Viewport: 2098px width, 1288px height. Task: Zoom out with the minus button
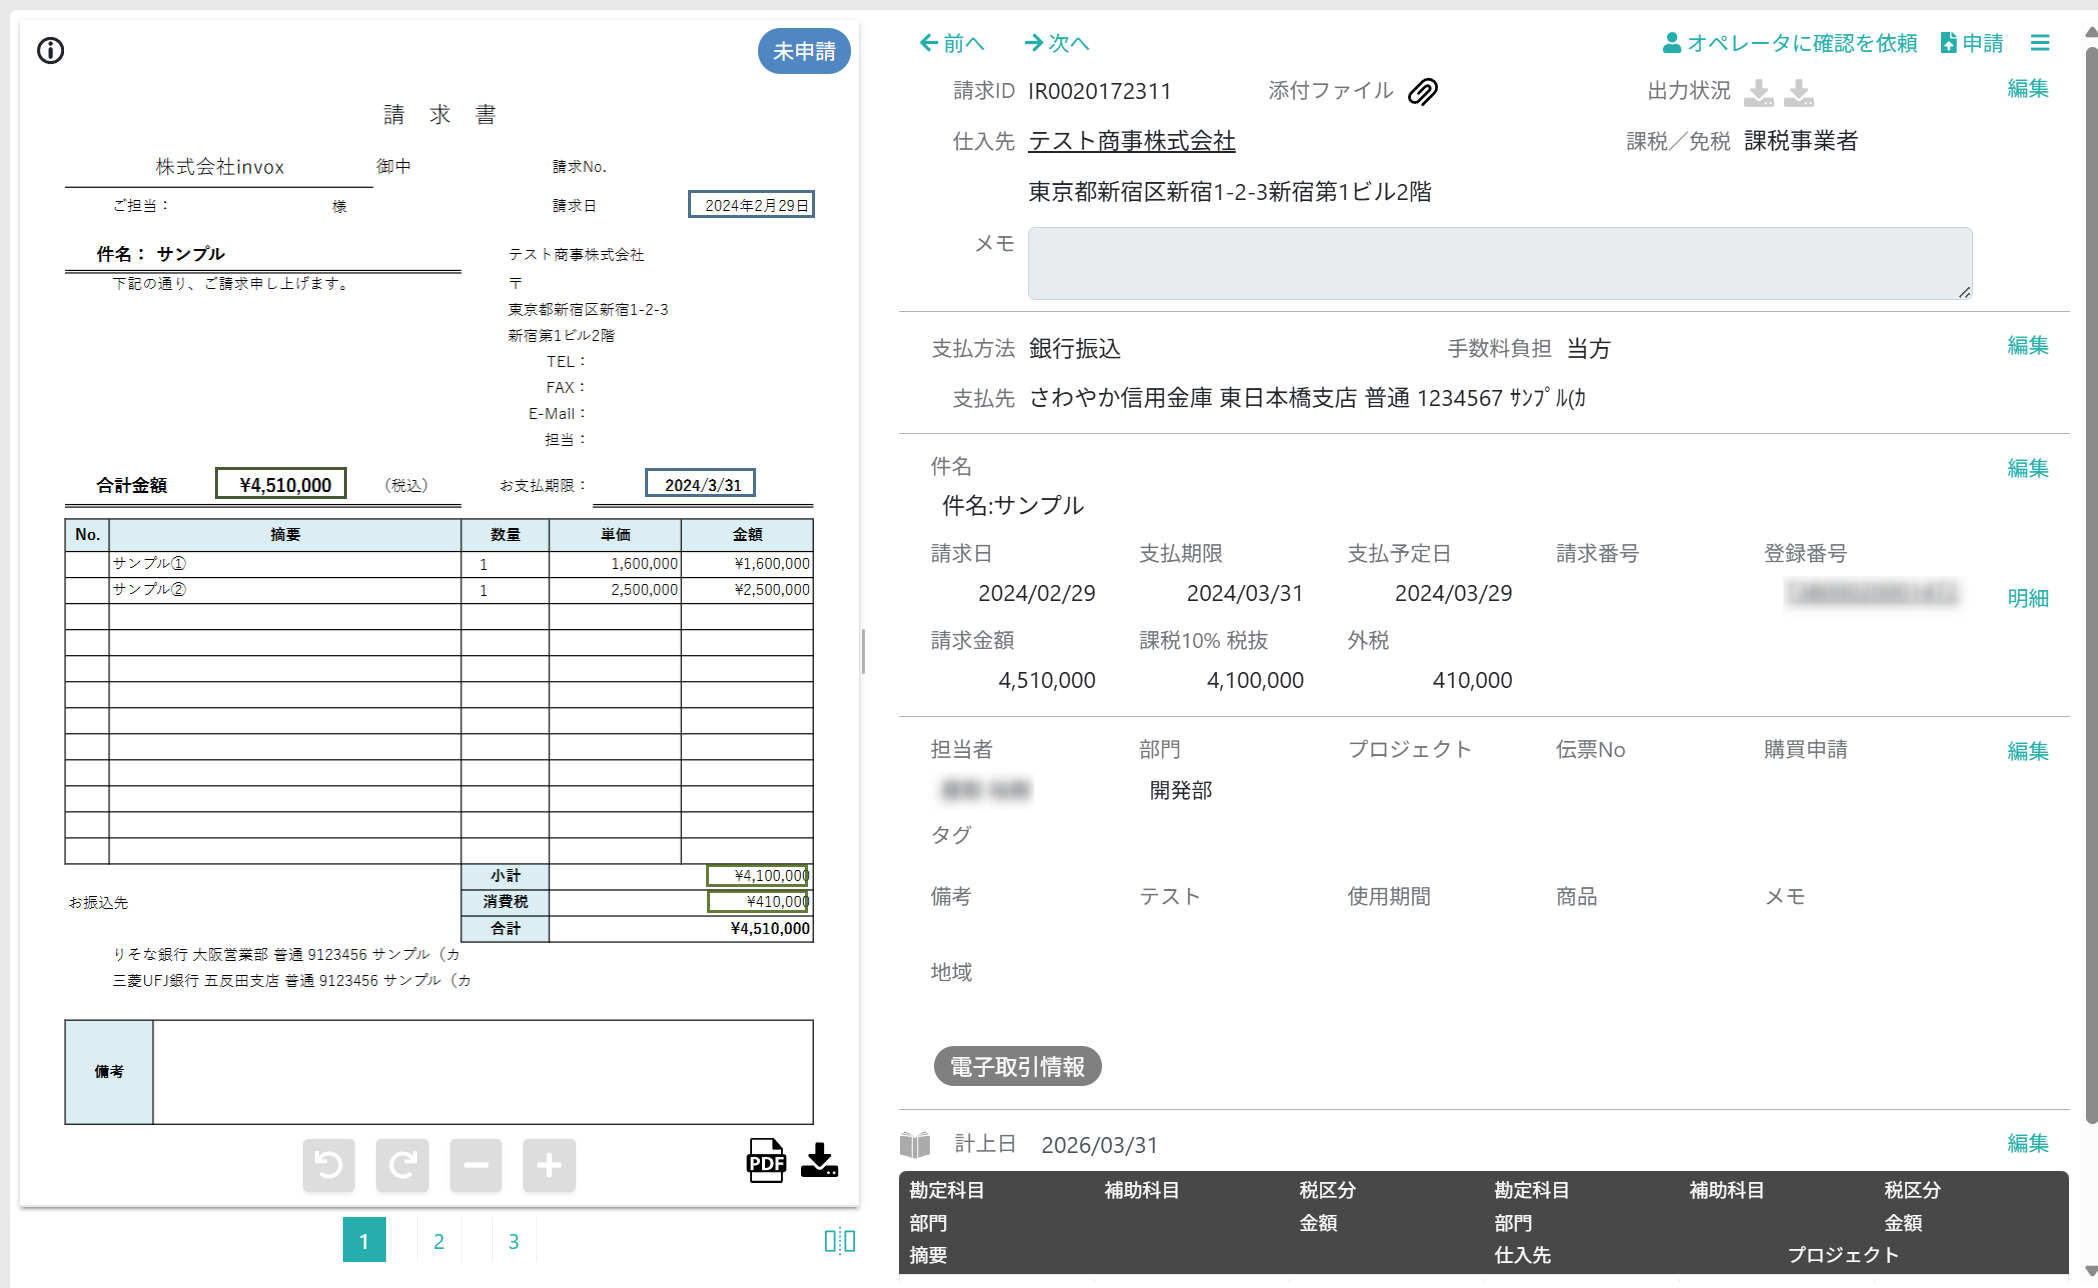(475, 1165)
